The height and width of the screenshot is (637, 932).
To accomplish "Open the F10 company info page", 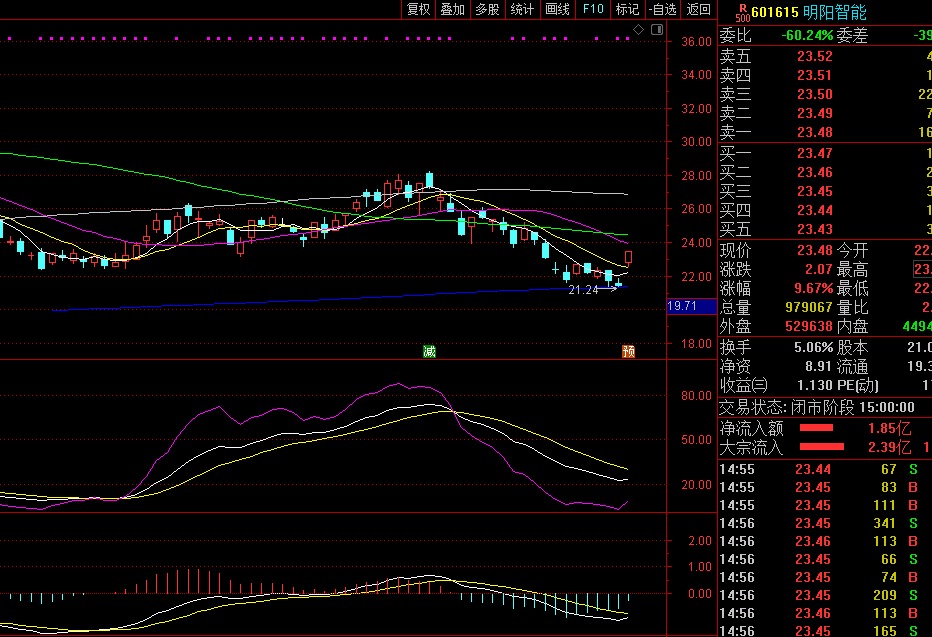I will (593, 9).
